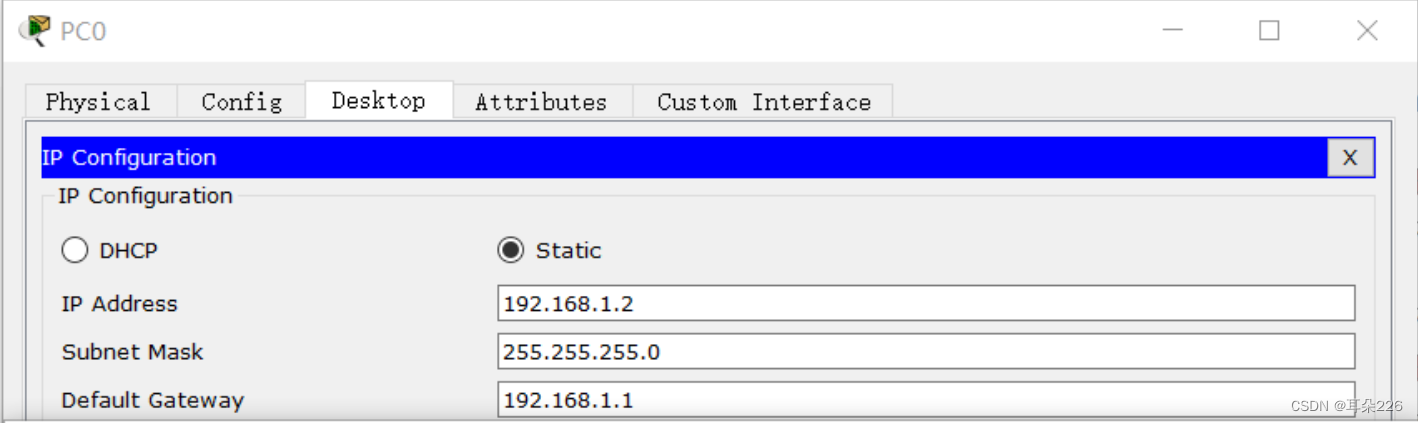Image resolution: width=1418 pixels, height=423 pixels.
Task: Open the Attributes tab
Action: pos(542,102)
